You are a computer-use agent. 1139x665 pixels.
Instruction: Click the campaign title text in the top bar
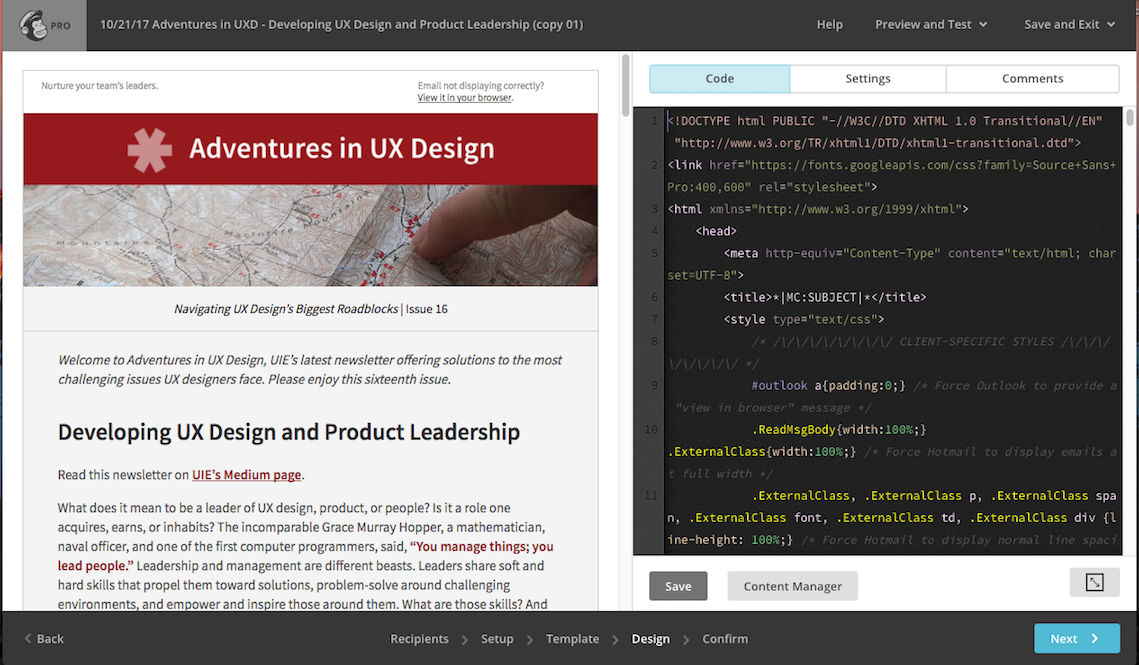coord(341,25)
